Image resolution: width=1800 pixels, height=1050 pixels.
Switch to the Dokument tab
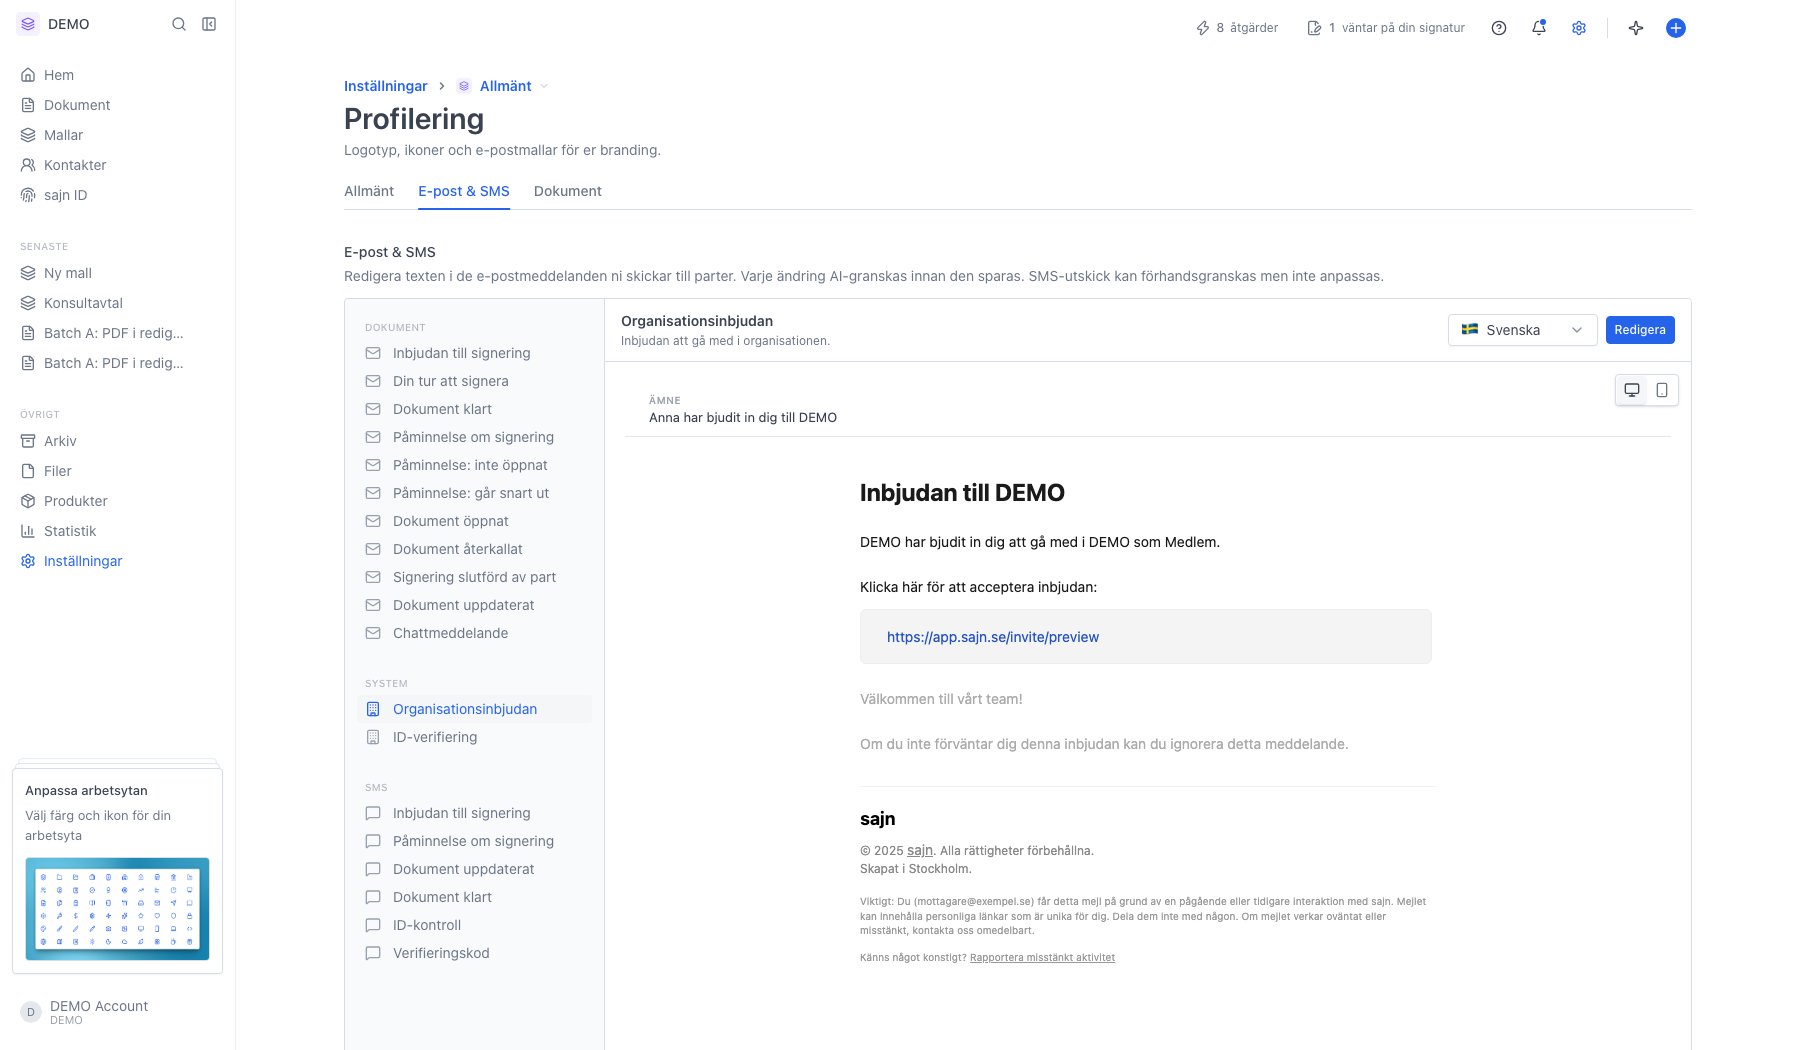point(568,191)
